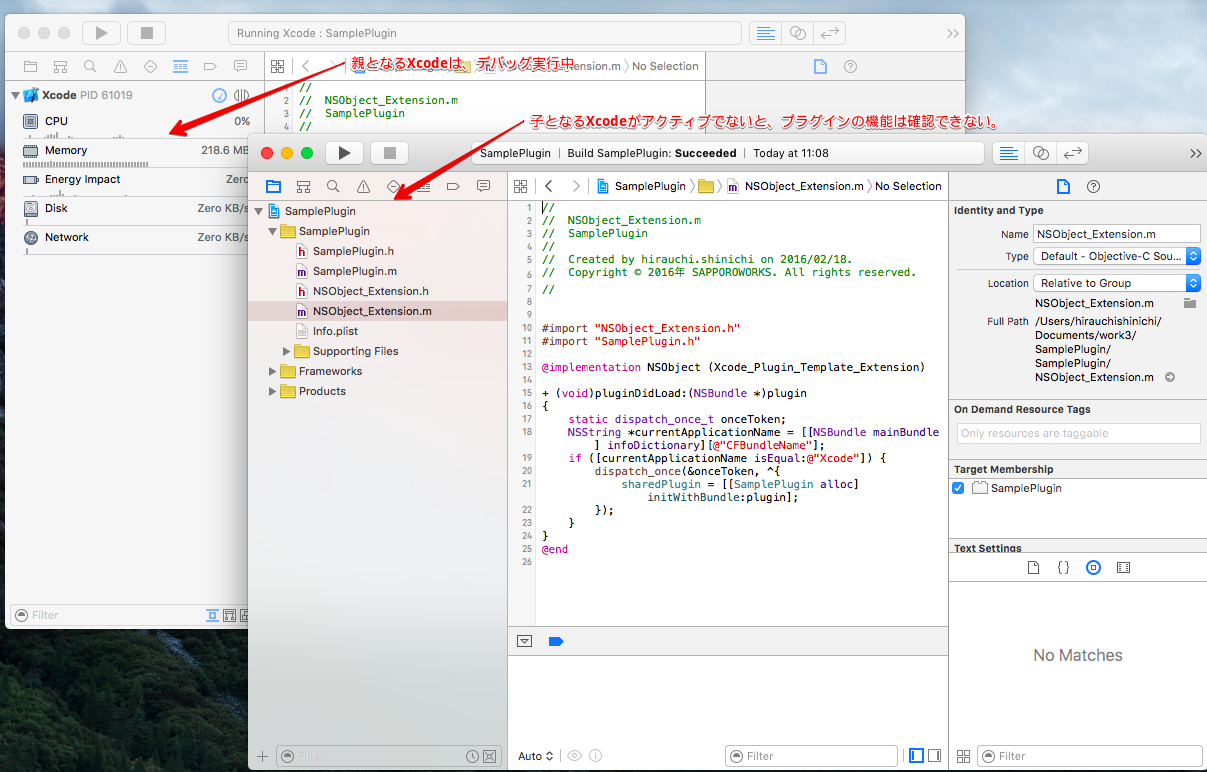Toggle library icon grid view
1207x772 pixels.
(x=964, y=756)
